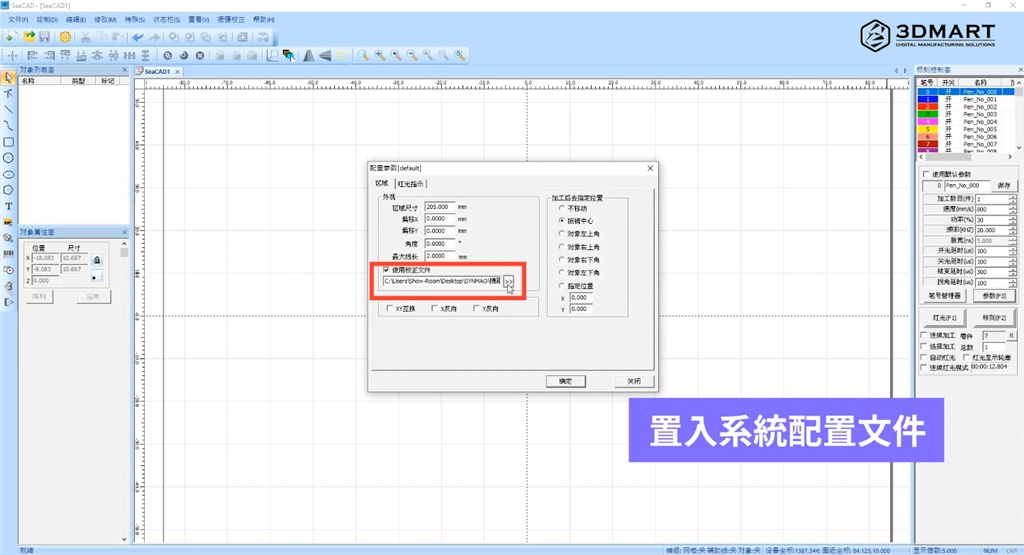Click the yellow gear settings icon

click(x=66, y=37)
